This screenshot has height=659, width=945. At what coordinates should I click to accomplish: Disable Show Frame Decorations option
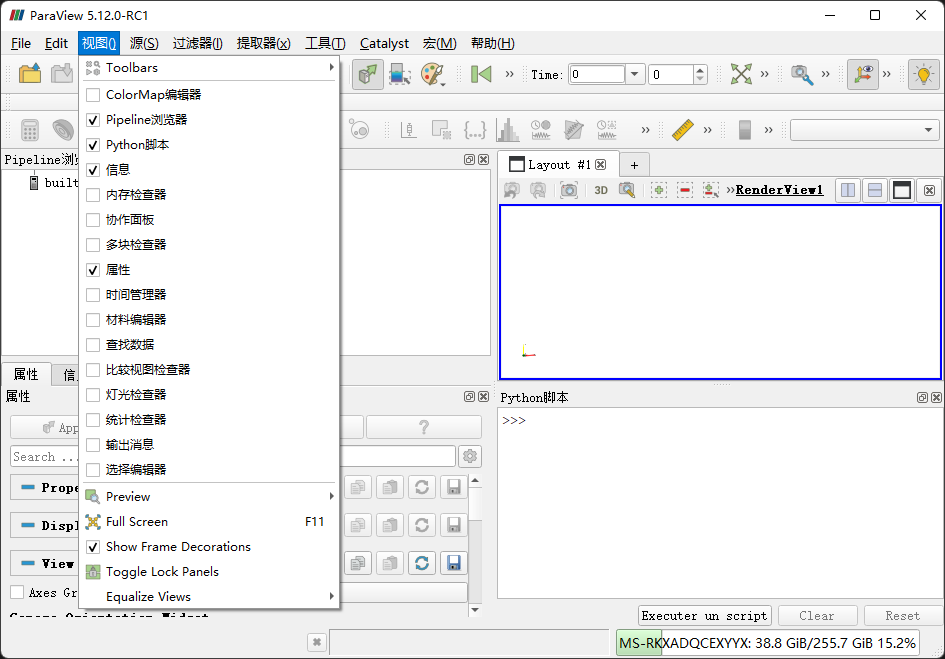[x=93, y=547]
